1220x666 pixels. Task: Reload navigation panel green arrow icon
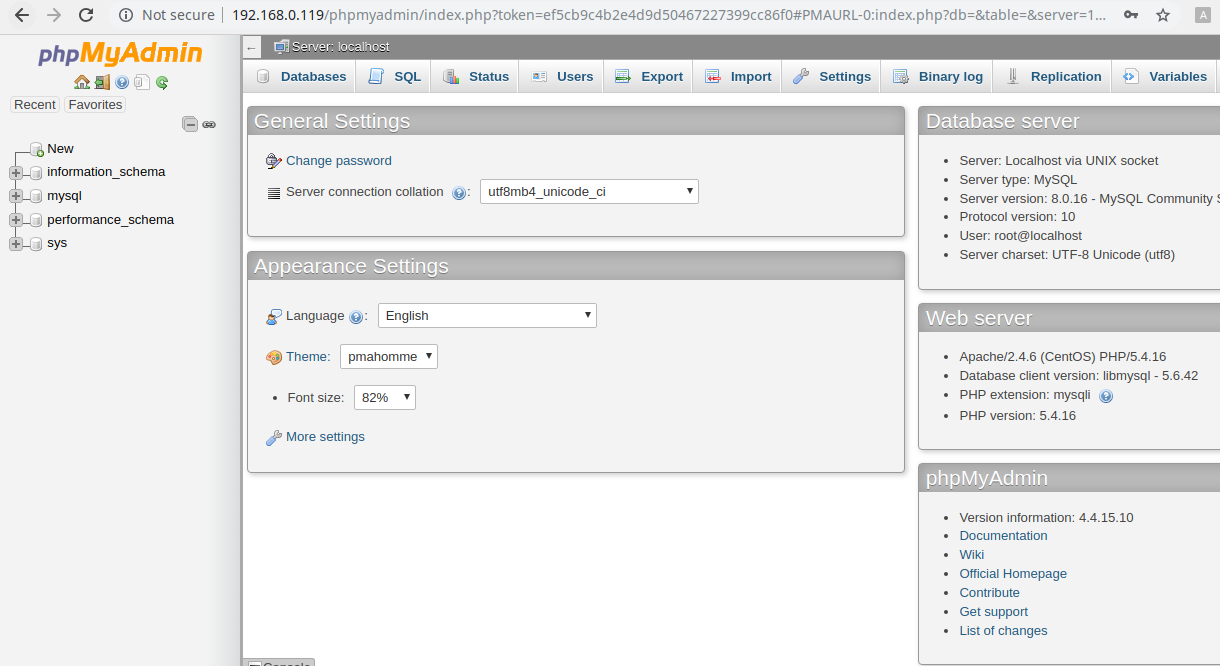(x=162, y=82)
